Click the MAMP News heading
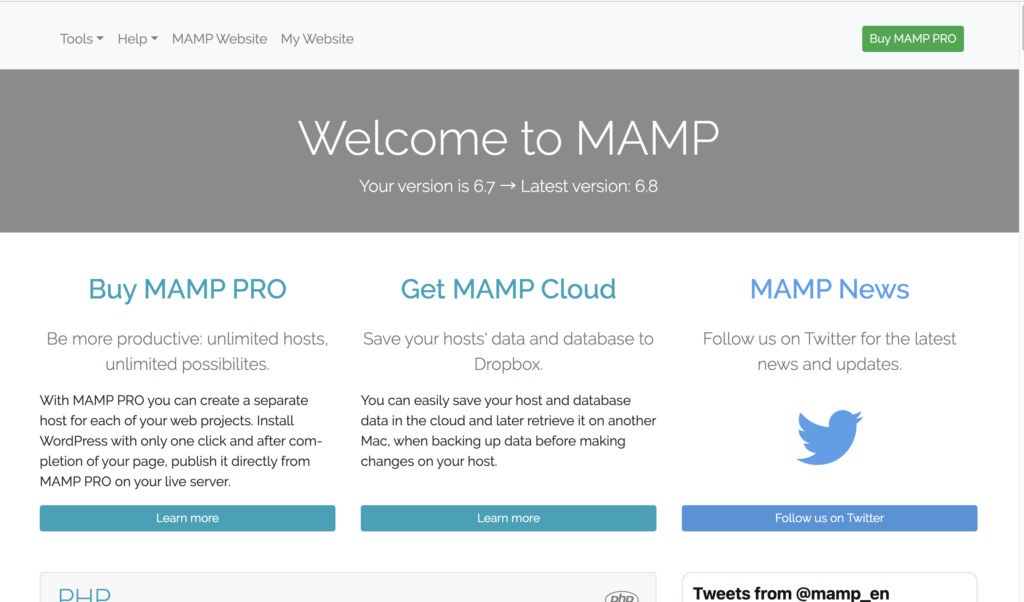This screenshot has height=602, width=1024. click(x=829, y=289)
